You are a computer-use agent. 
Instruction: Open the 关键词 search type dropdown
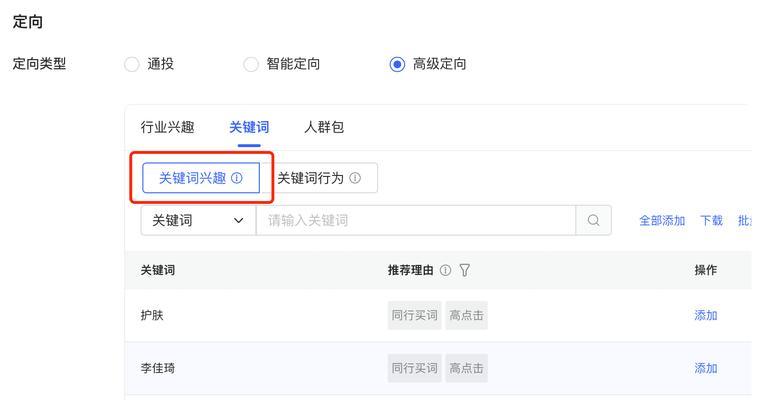click(198, 220)
